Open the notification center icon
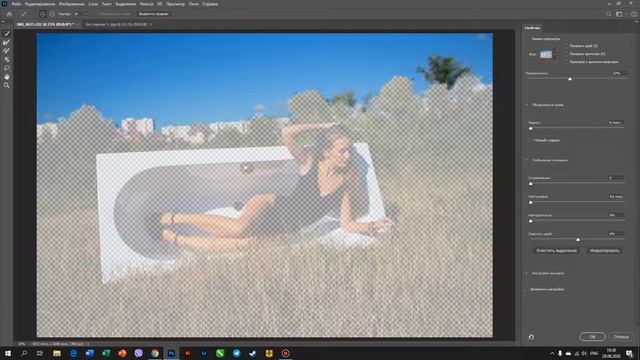640x360 pixels. (629, 353)
